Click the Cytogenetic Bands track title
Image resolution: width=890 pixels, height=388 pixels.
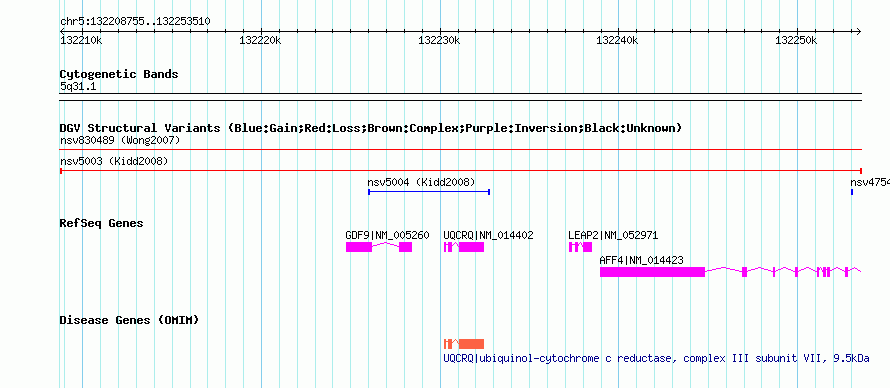[x=119, y=74]
